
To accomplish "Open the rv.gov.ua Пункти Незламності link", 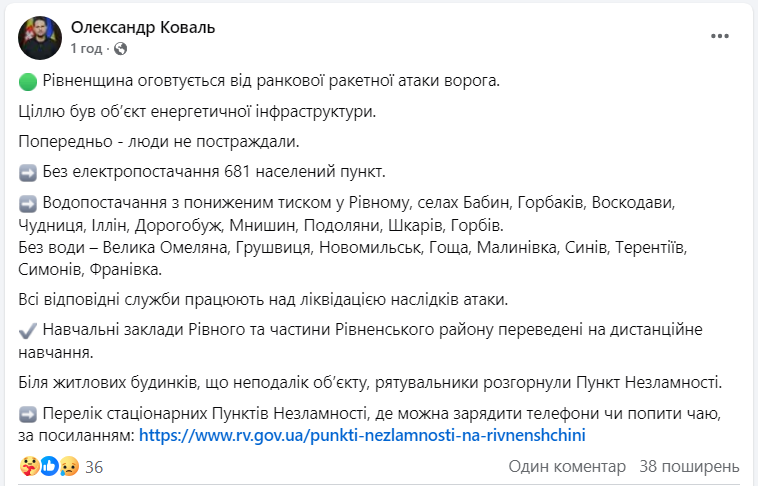I will [360, 435].
